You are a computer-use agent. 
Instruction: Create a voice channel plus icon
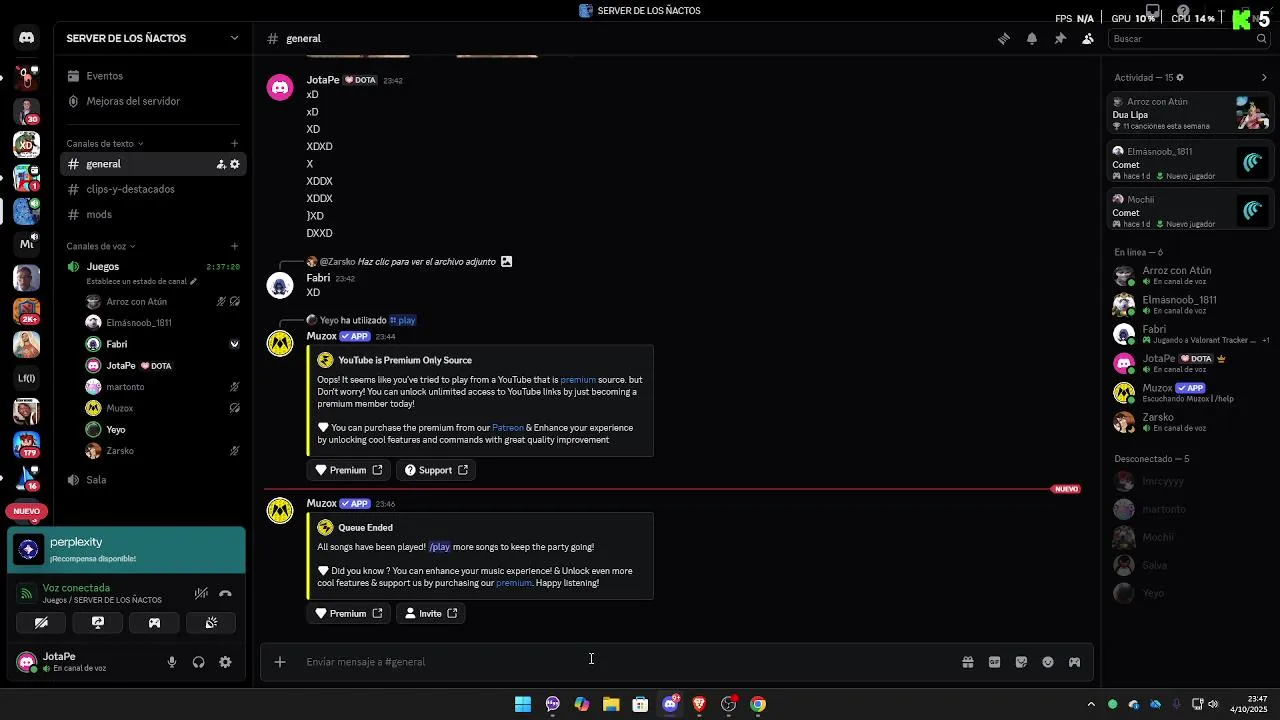coord(234,246)
